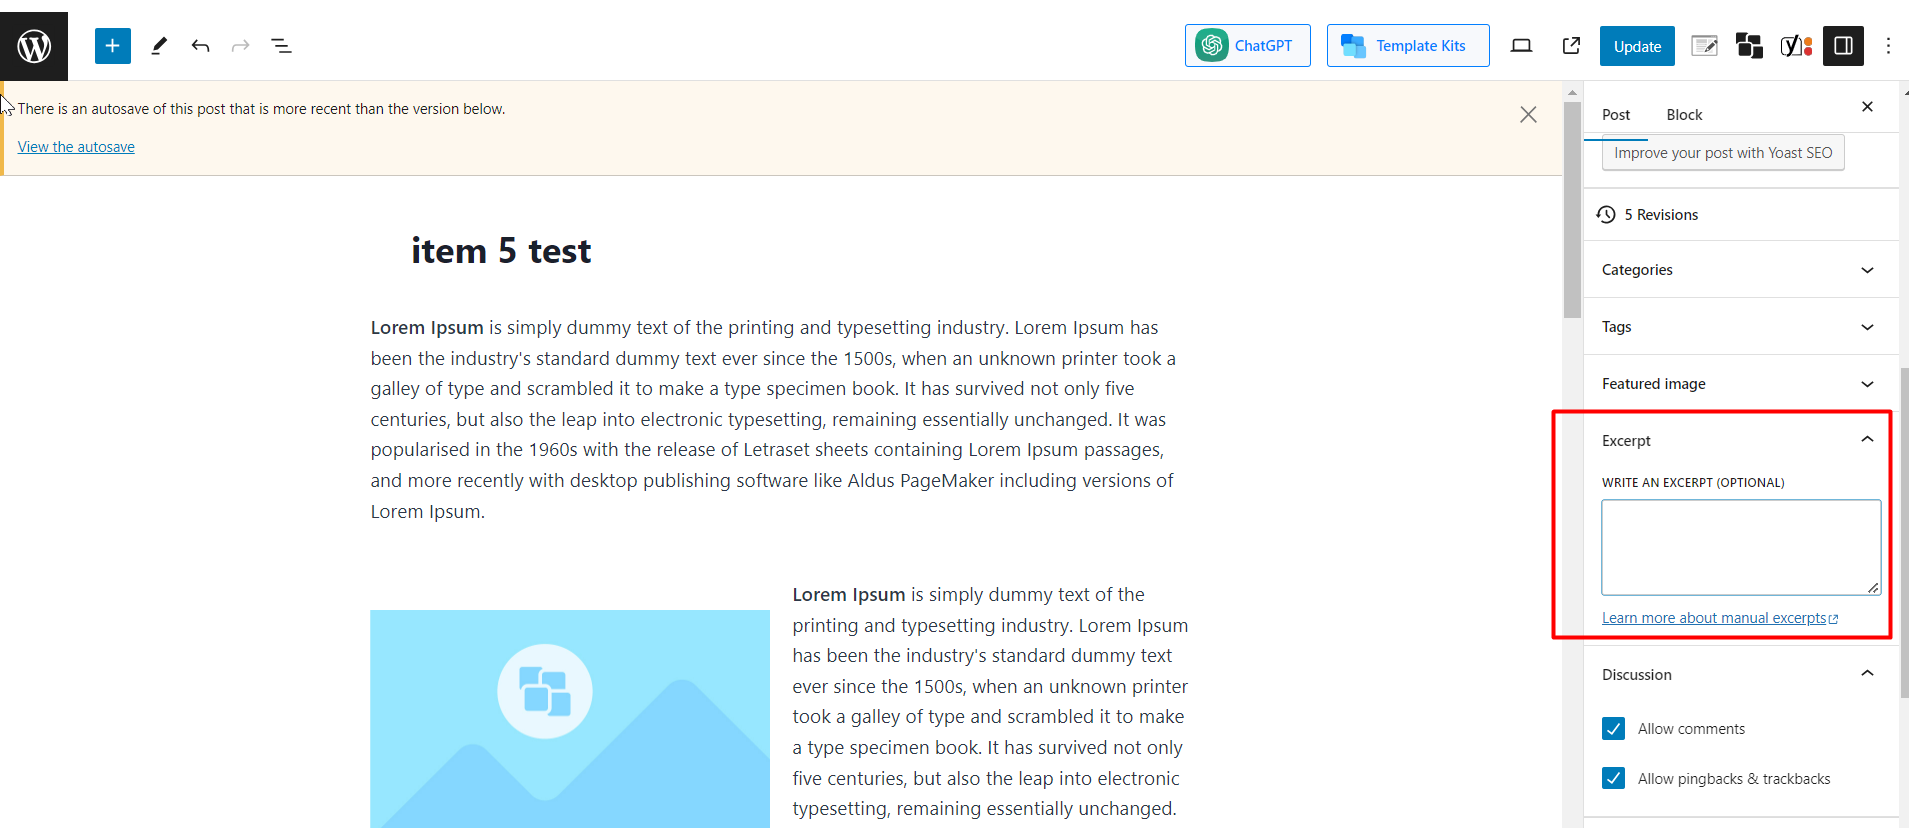Open the block inserter plus button
Viewport: 1909px width, 828px height.
point(113,46)
